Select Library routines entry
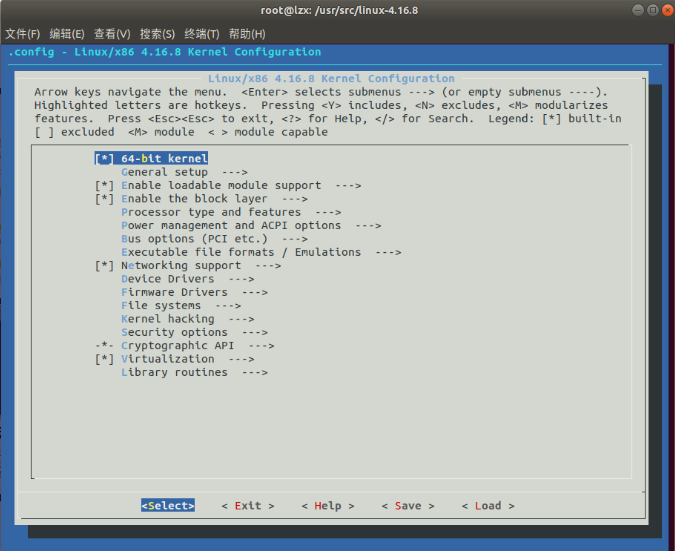The width and height of the screenshot is (675, 551). (174, 372)
